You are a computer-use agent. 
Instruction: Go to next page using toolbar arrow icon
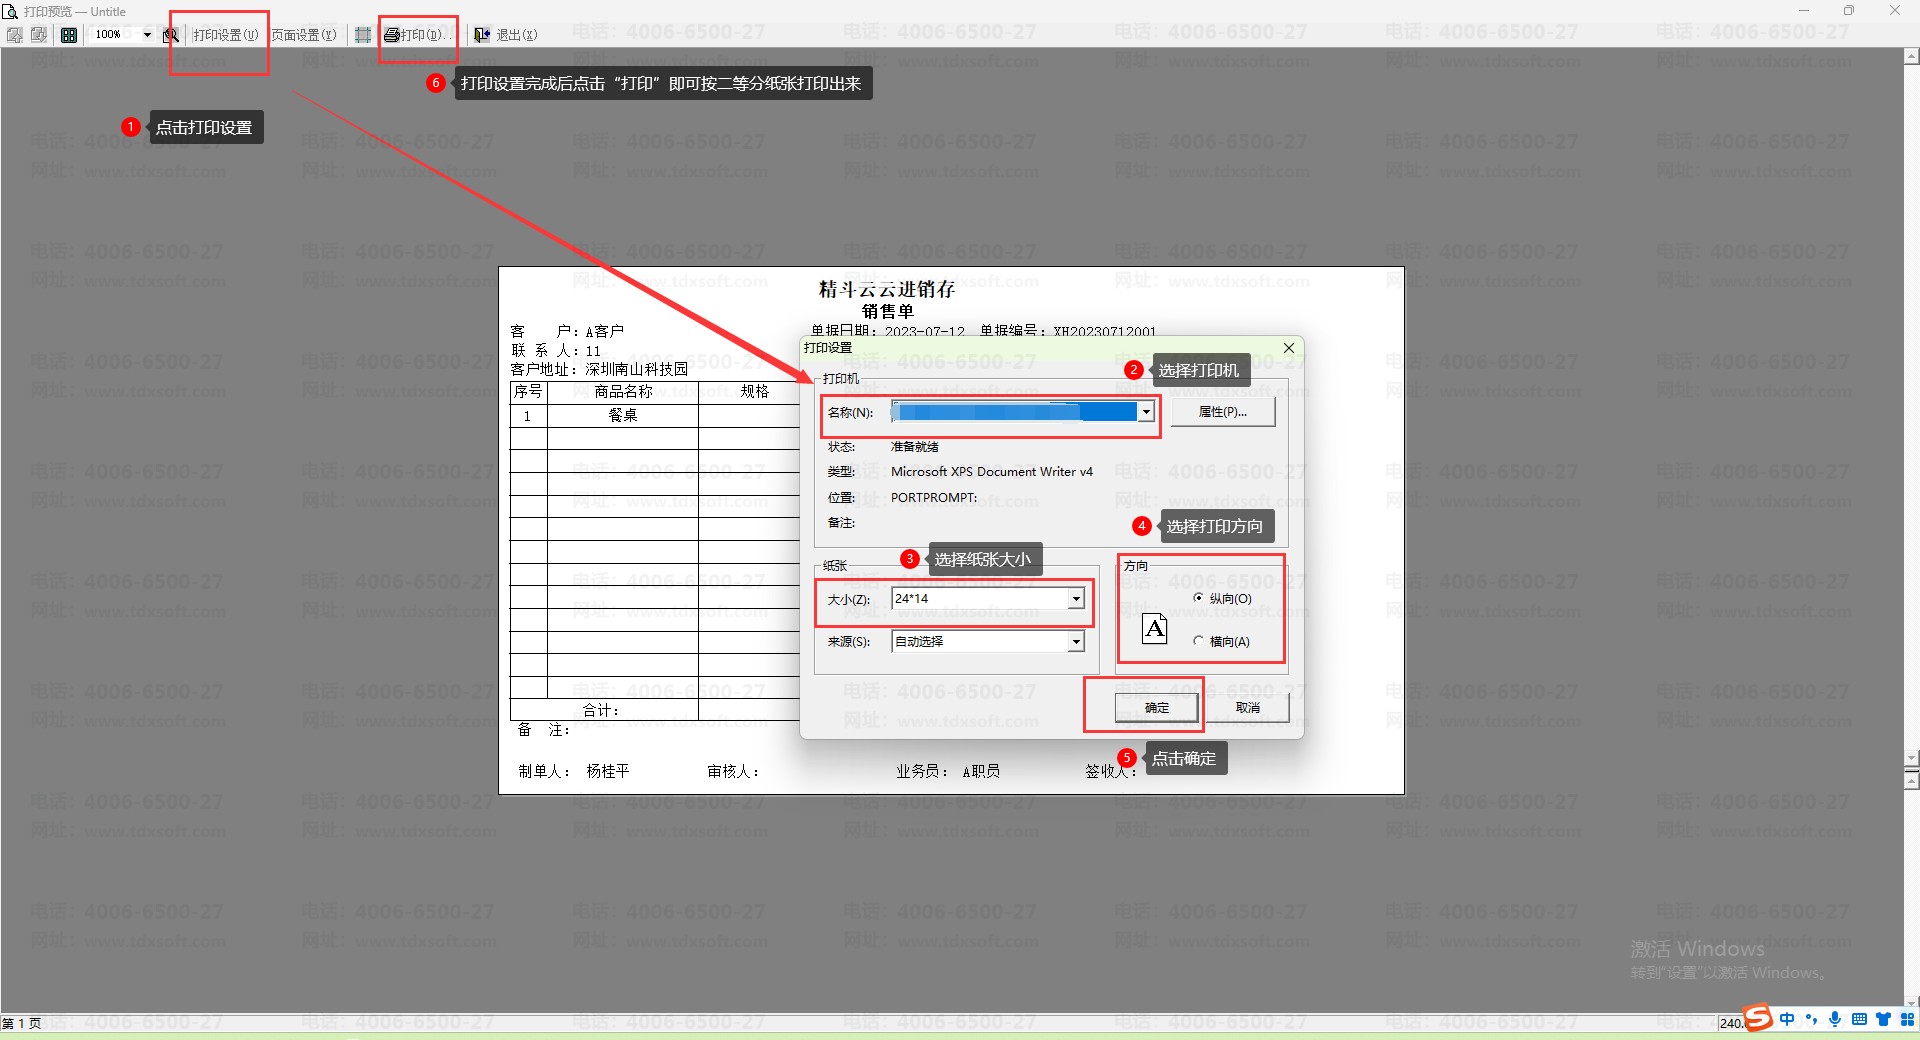point(39,35)
